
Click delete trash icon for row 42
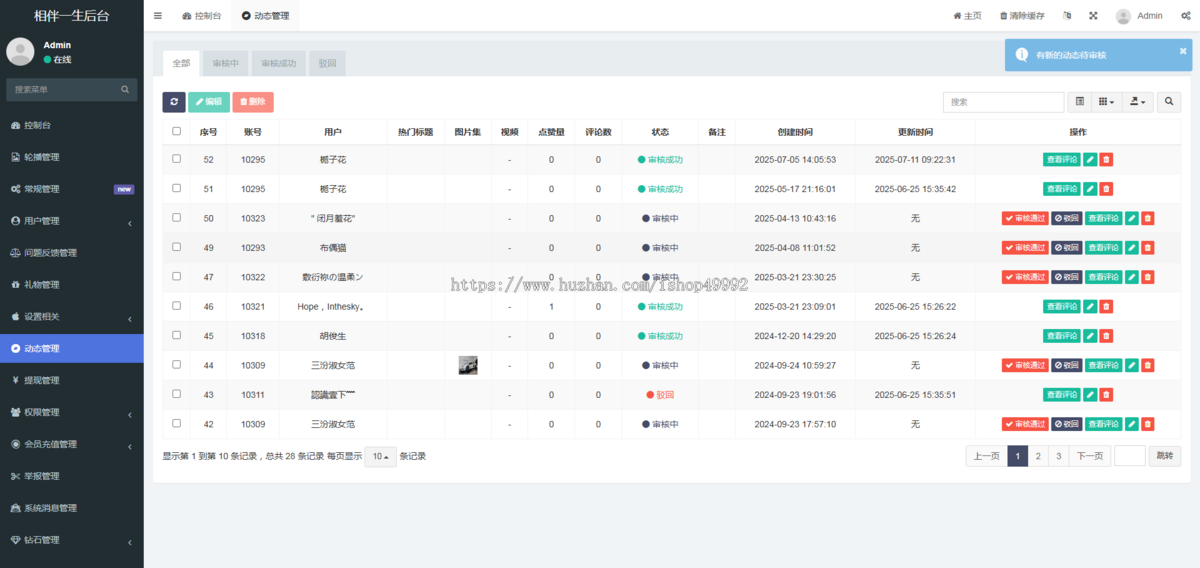pos(1148,424)
